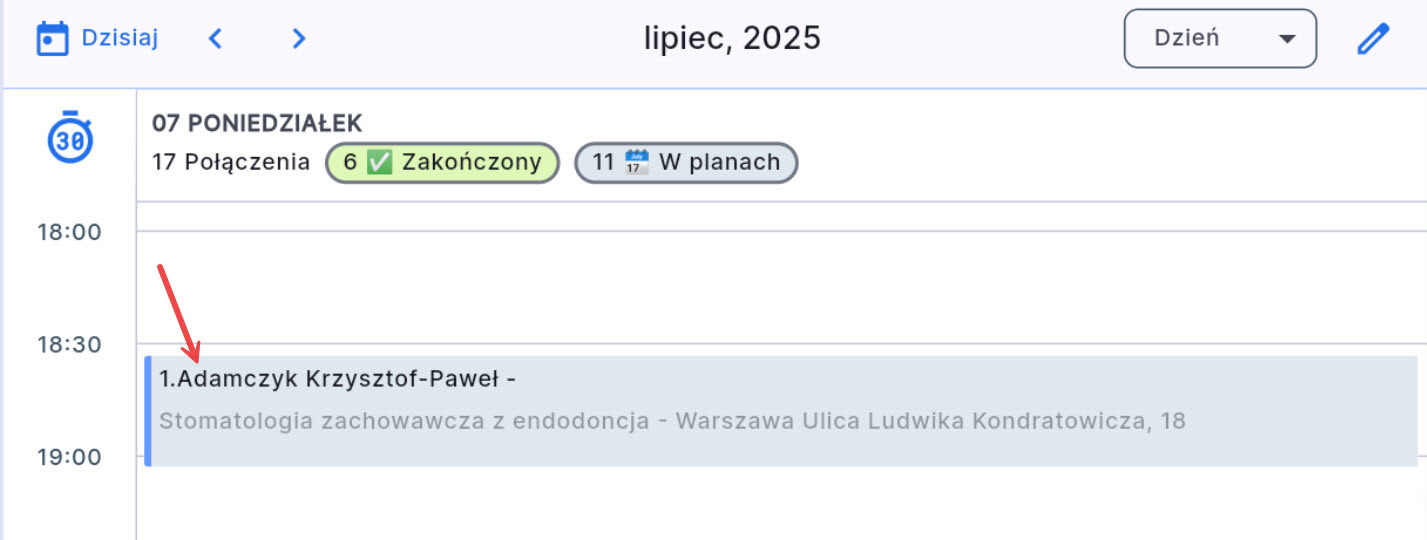
Task: Click the green checkmark in Zakończony chip
Action: [x=379, y=163]
